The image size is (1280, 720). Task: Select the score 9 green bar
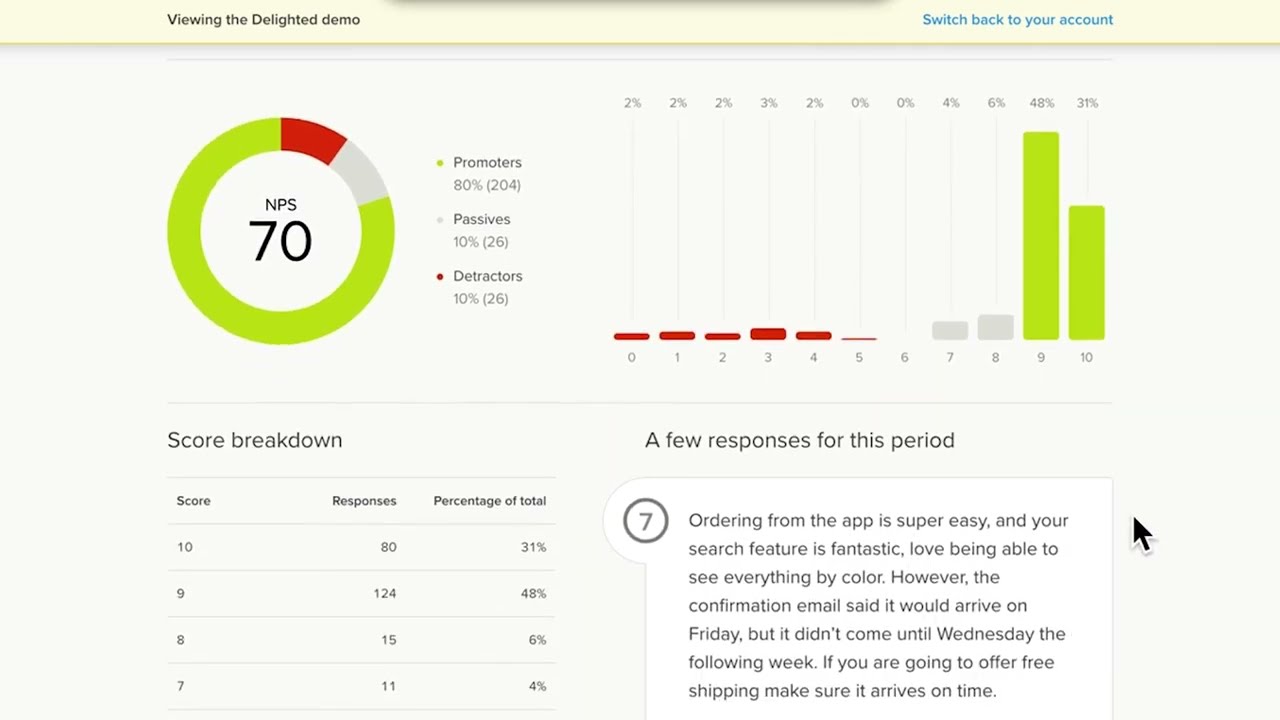1040,236
